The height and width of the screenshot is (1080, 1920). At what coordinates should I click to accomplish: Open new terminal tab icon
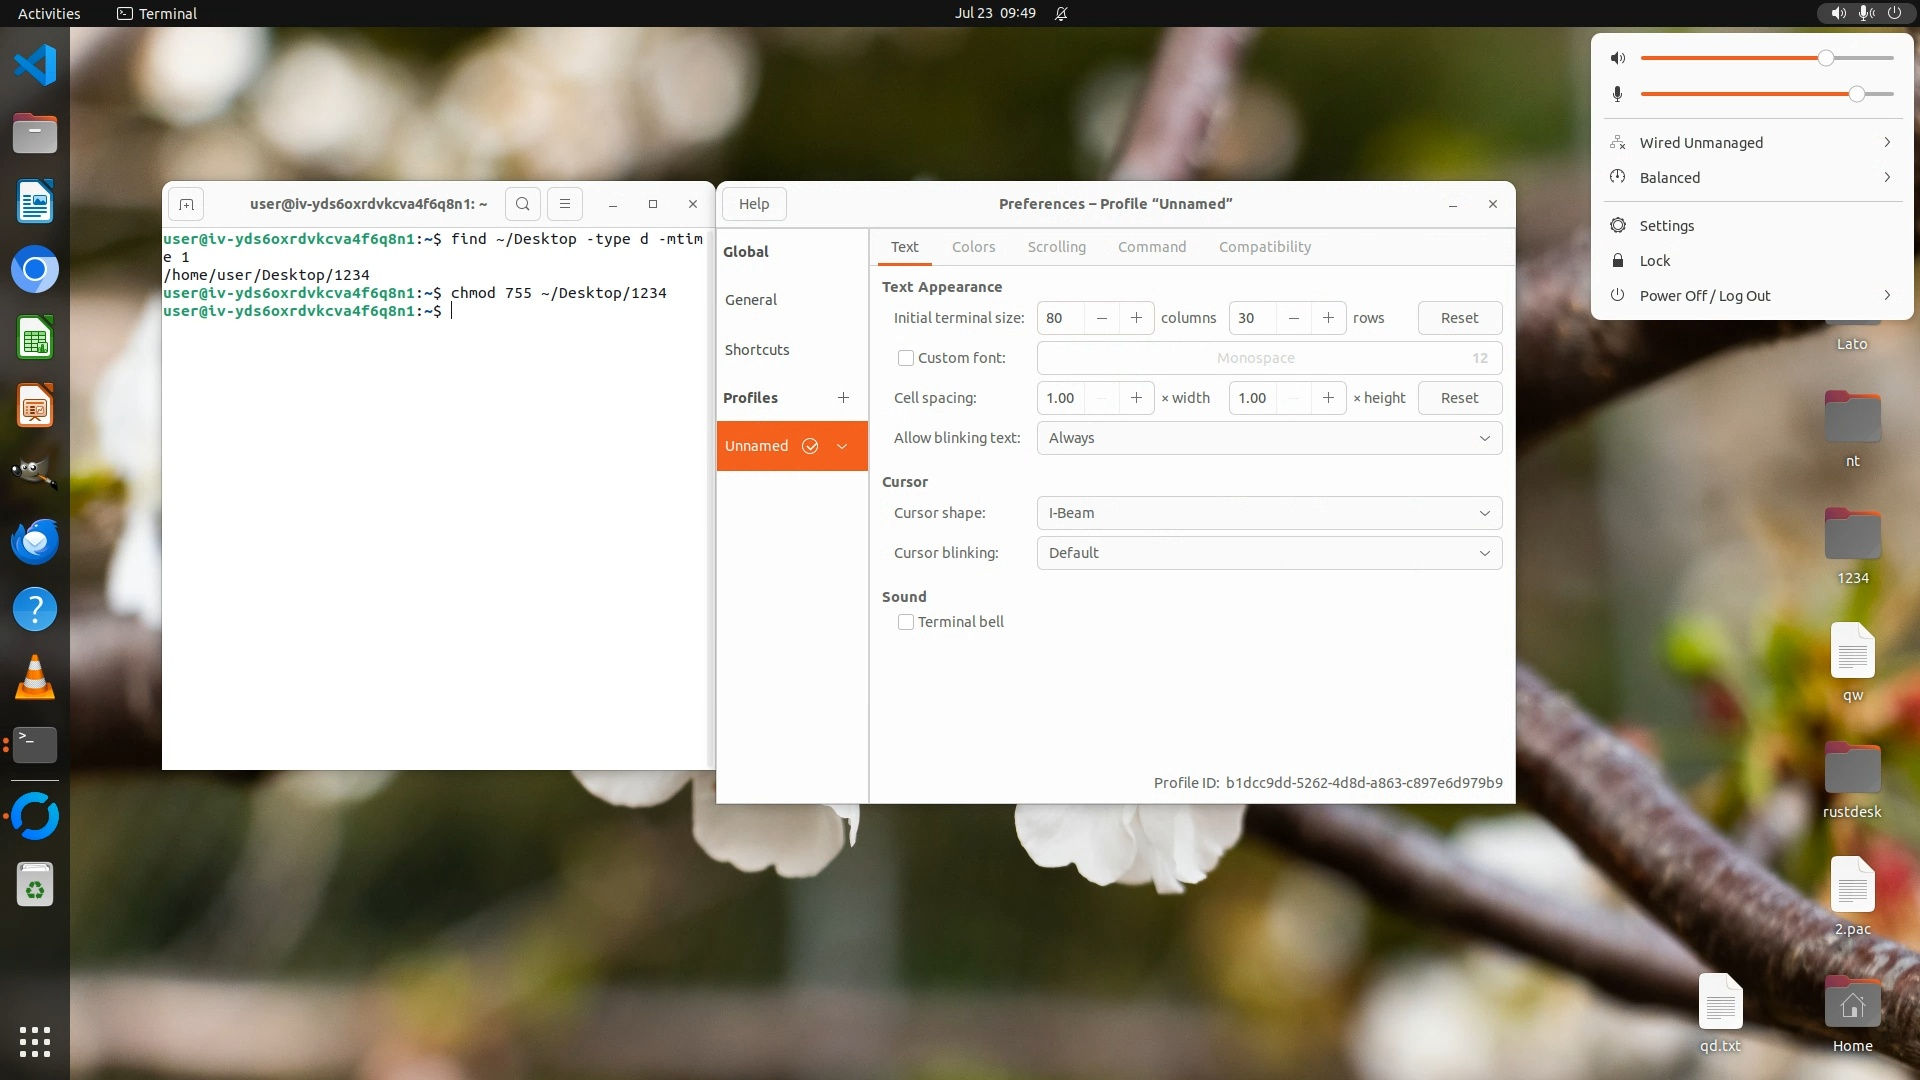[x=186, y=204]
